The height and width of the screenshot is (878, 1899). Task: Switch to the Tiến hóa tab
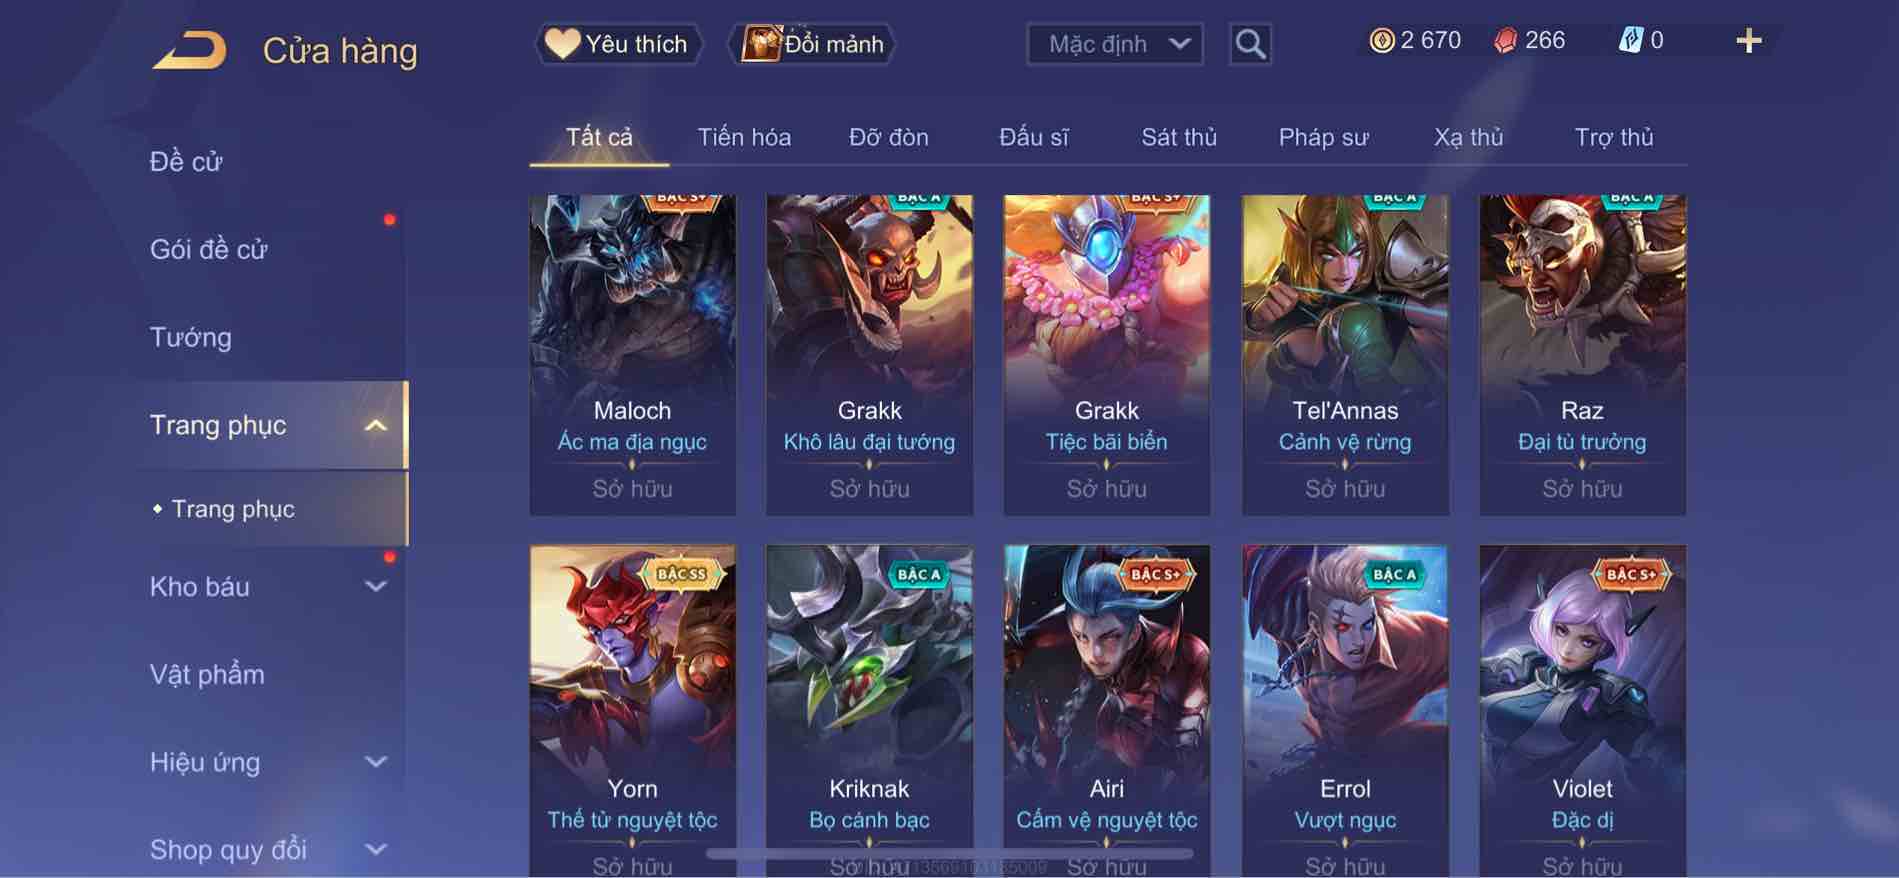[744, 137]
